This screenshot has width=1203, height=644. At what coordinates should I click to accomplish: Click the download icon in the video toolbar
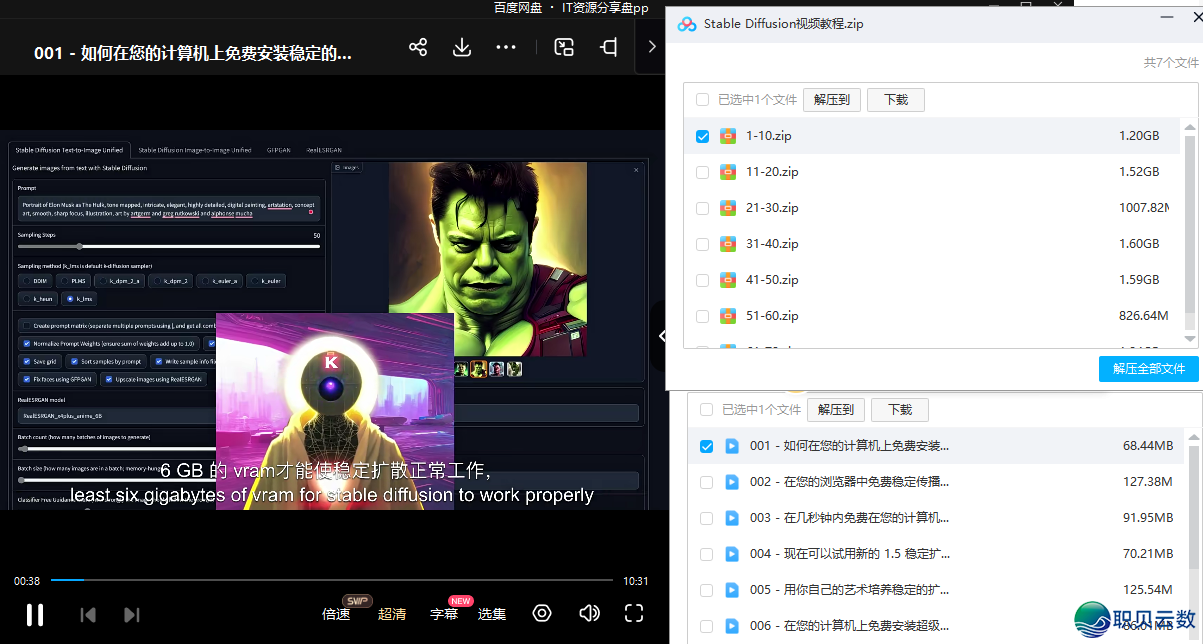click(x=461, y=46)
